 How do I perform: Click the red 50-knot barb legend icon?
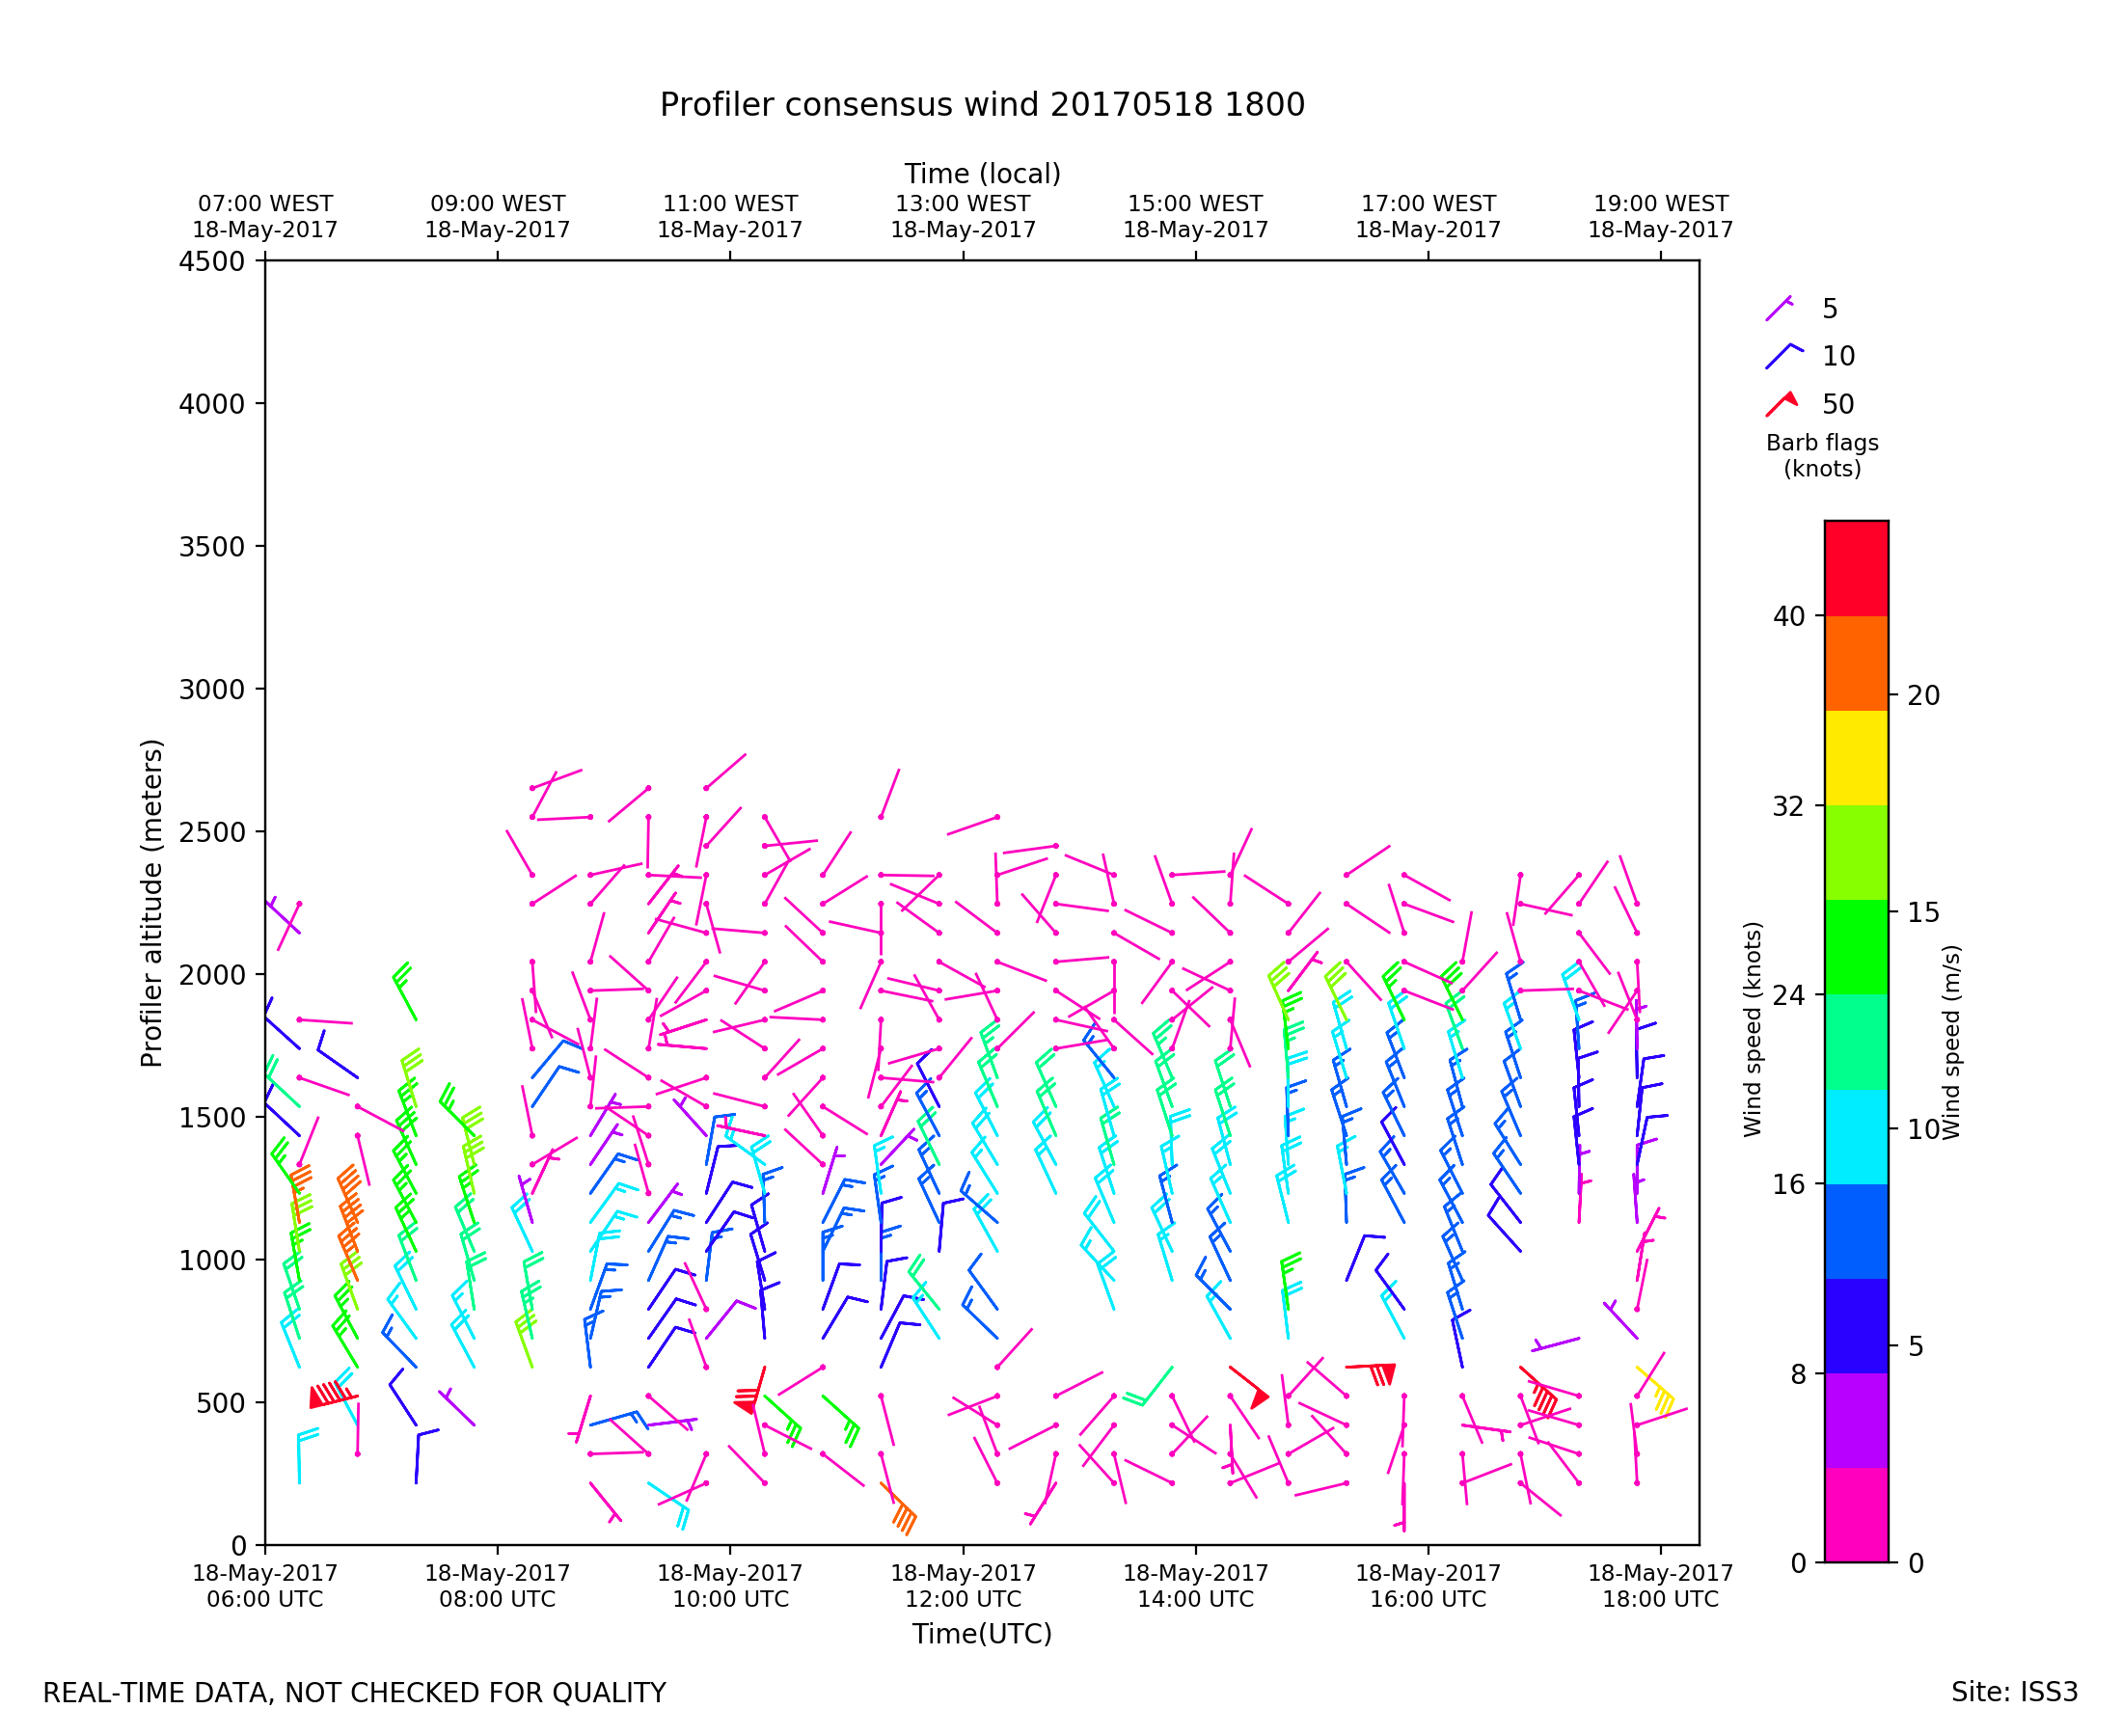point(1781,404)
